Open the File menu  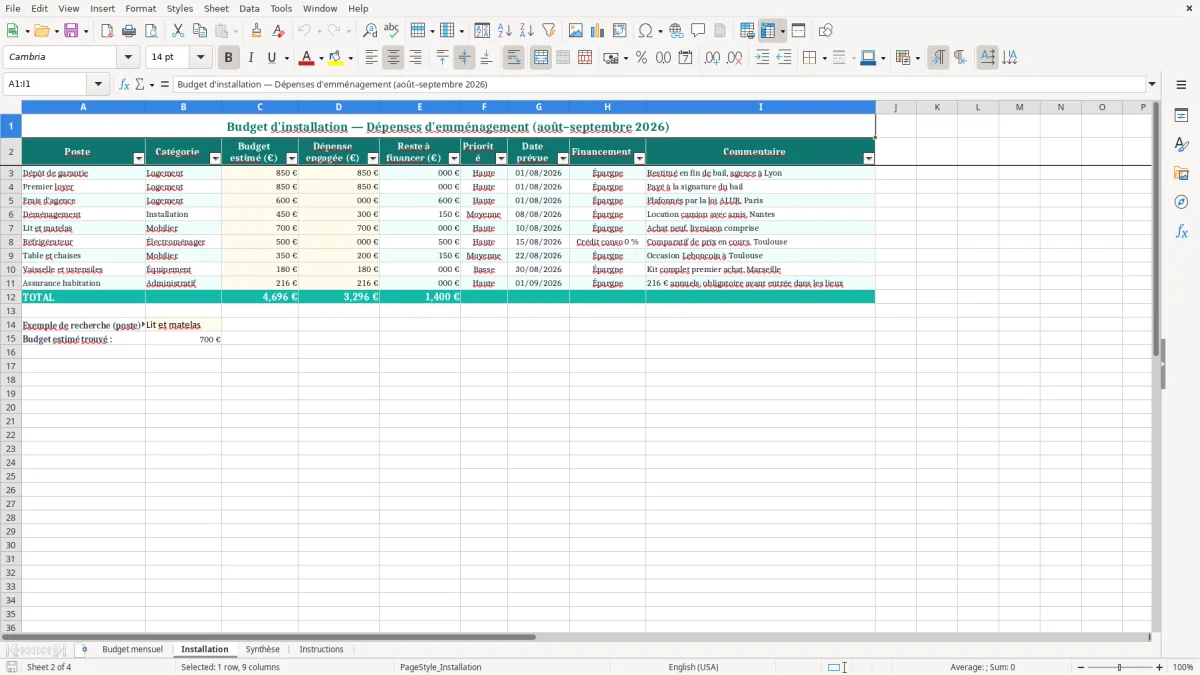(12, 8)
